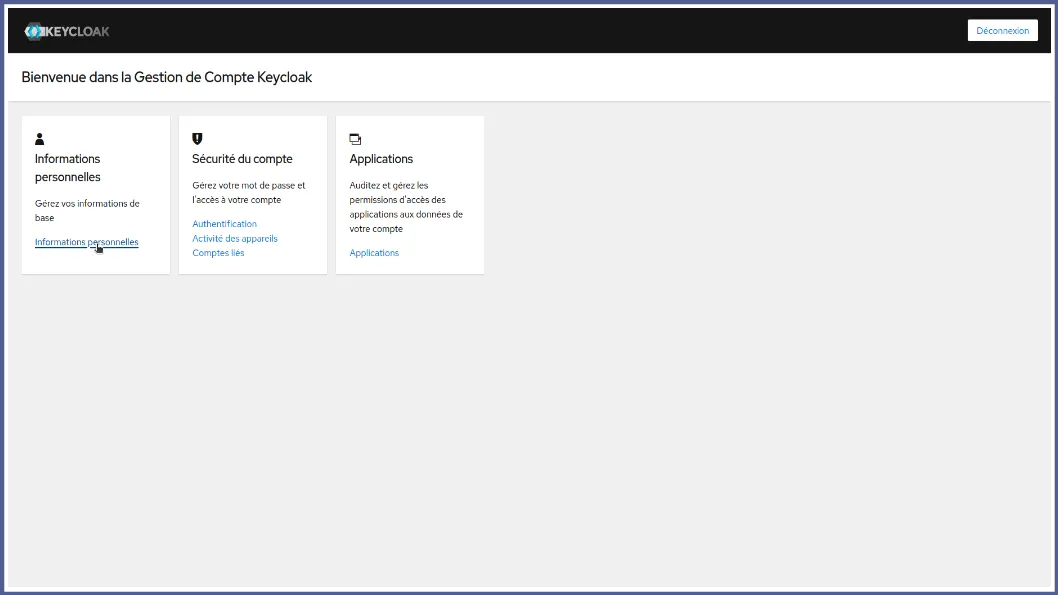The image size is (1058, 595).
Task: Click the Informations personnelles card heading
Action: pos(67,168)
